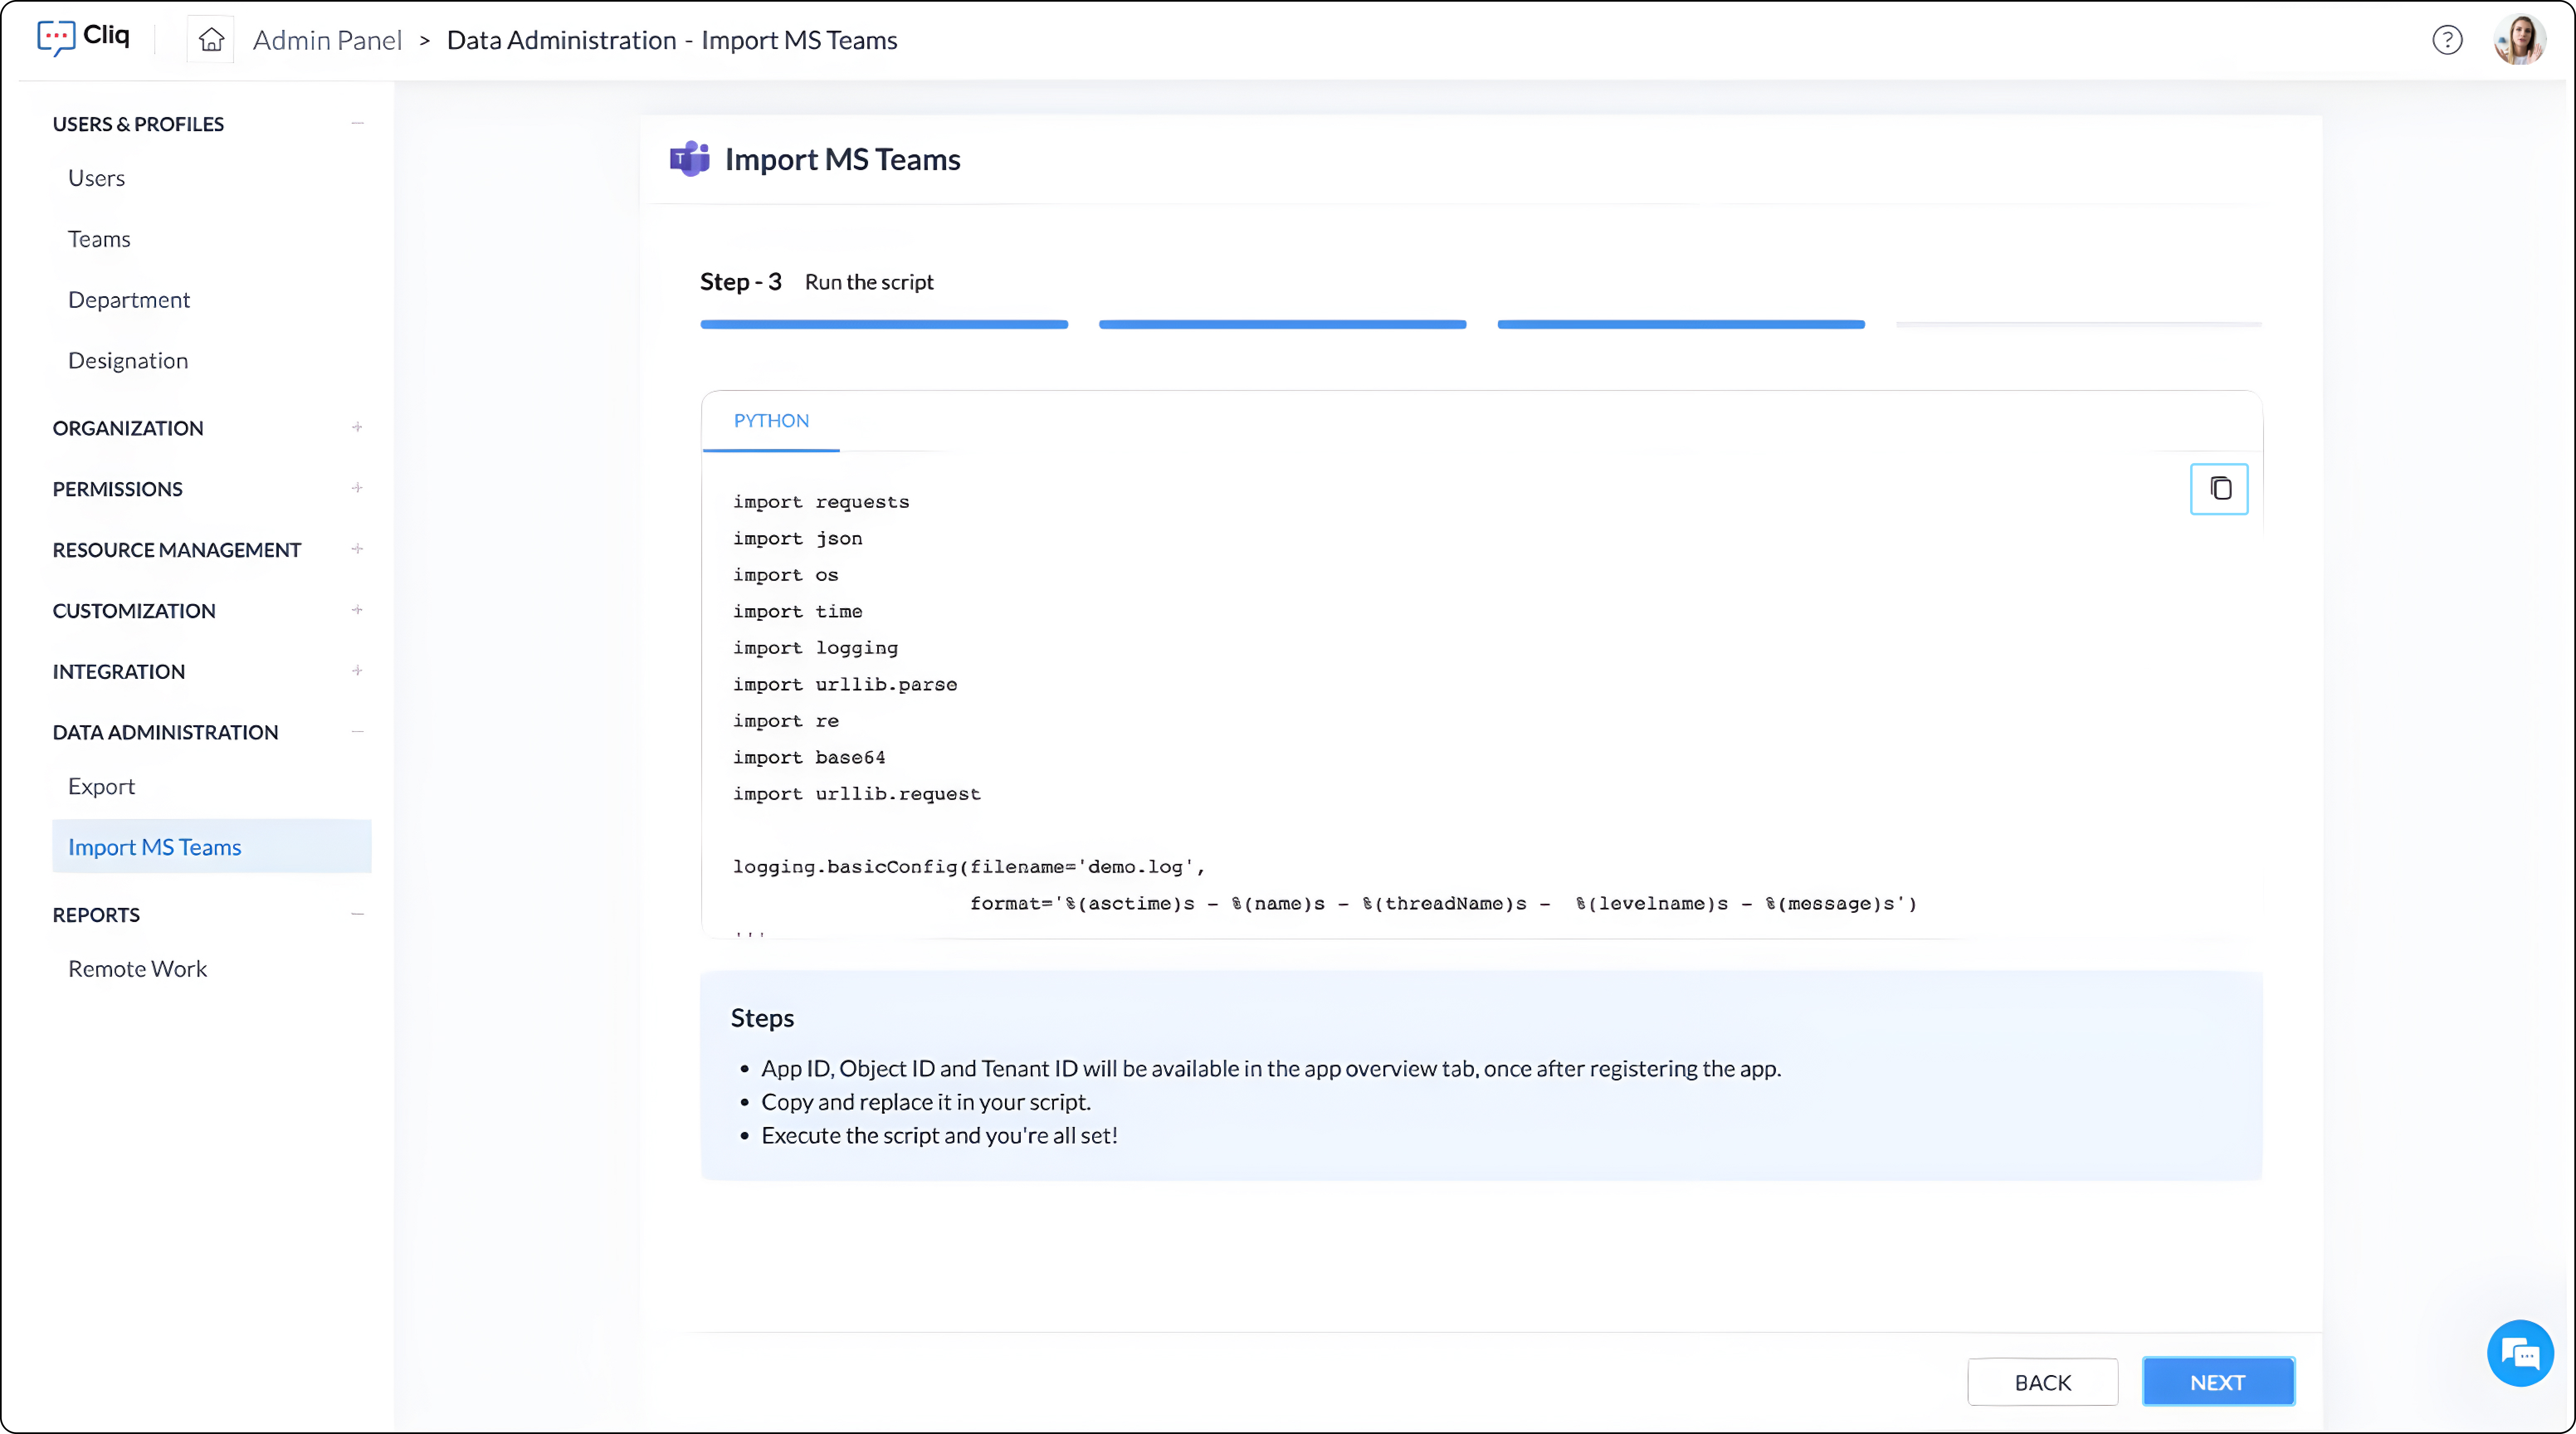Collapse the Data Administration section
2576x1434 pixels.
coord(357,732)
